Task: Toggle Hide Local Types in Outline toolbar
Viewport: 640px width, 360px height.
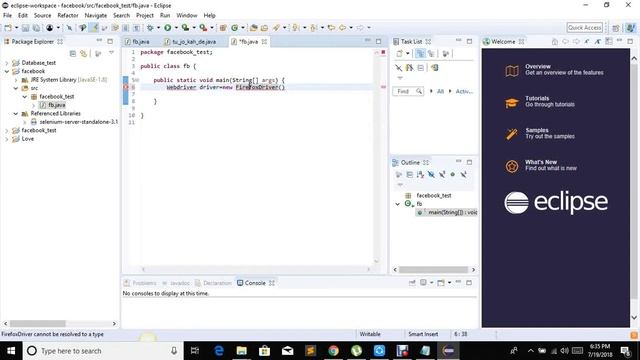Action: (464, 175)
